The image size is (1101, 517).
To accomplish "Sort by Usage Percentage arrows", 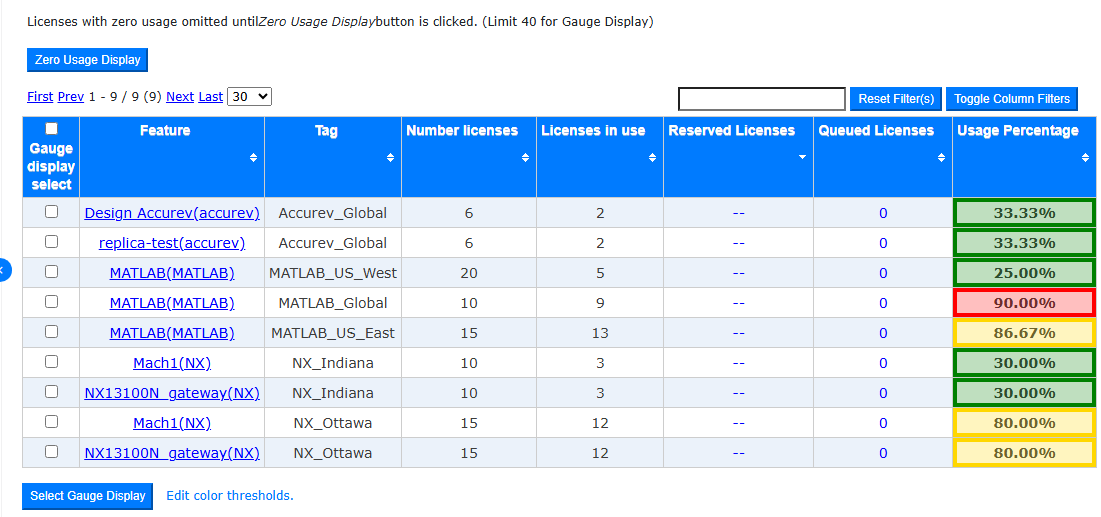I will (1086, 158).
